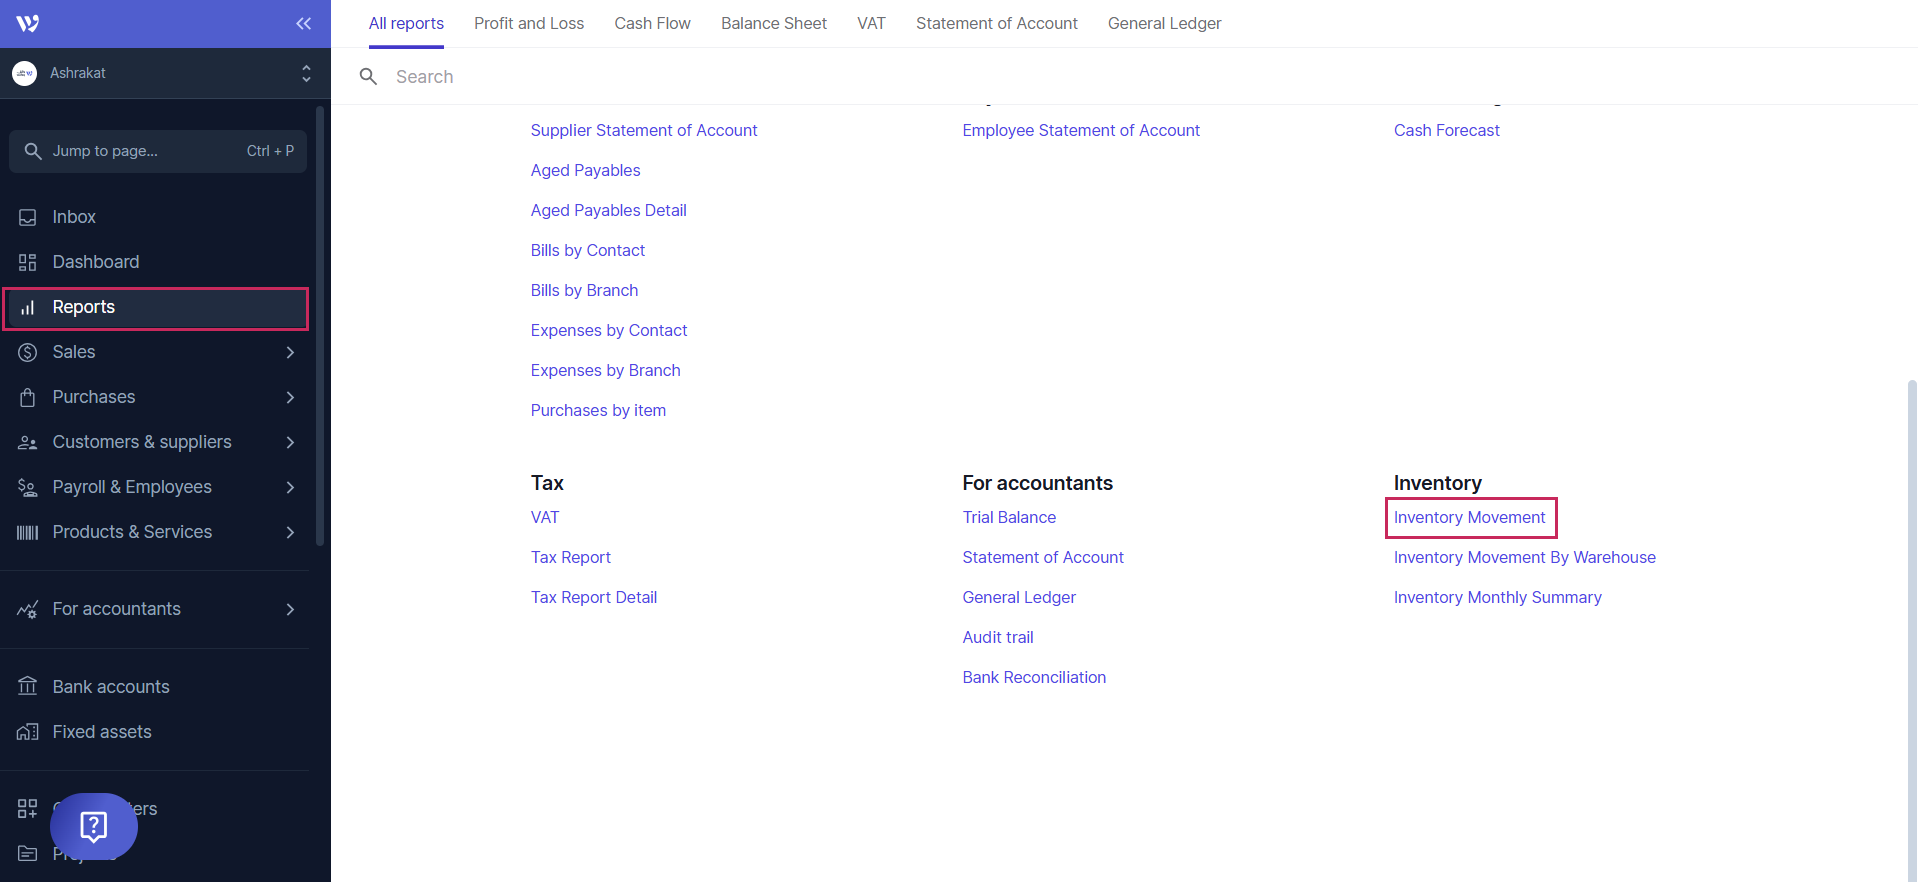Click the Inbox tray icon
The height and width of the screenshot is (882, 1918).
pos(28,217)
